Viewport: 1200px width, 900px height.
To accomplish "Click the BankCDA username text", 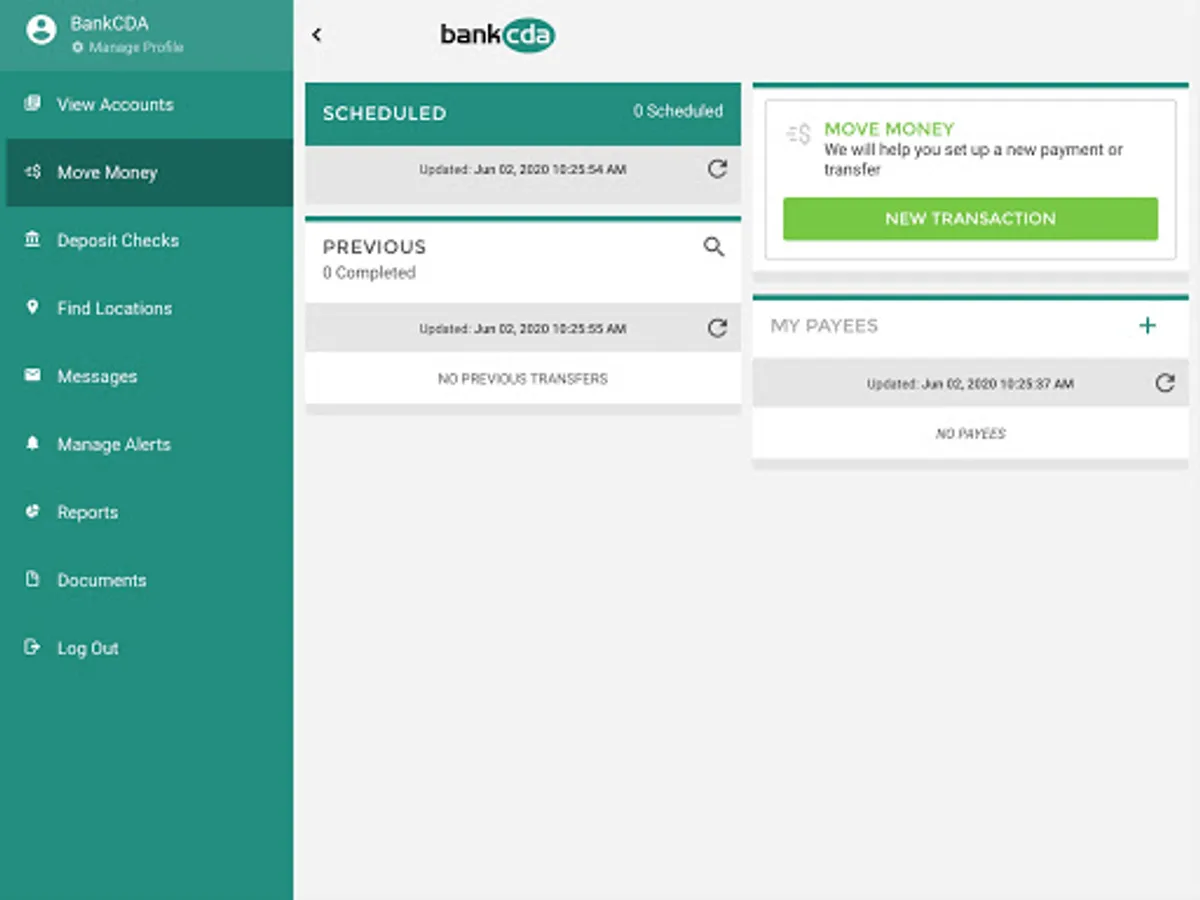I will (109, 24).
